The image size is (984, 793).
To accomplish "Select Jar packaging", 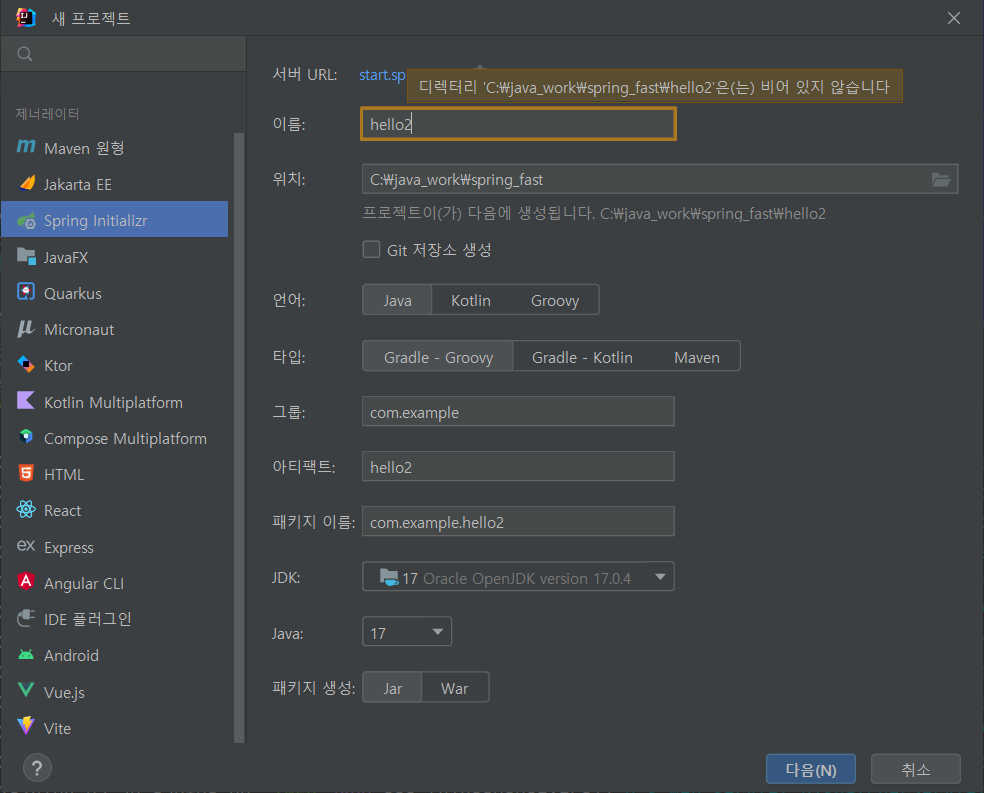I will coord(392,688).
